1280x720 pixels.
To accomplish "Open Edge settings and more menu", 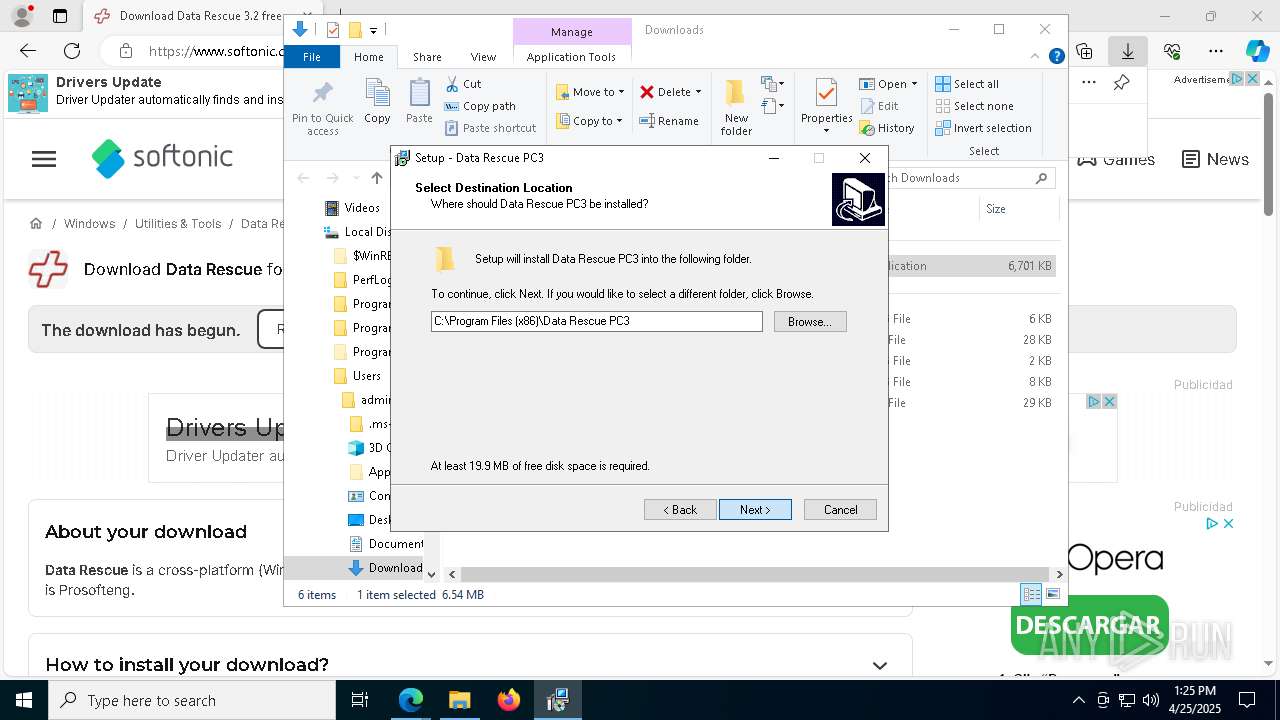I will point(1216,51).
